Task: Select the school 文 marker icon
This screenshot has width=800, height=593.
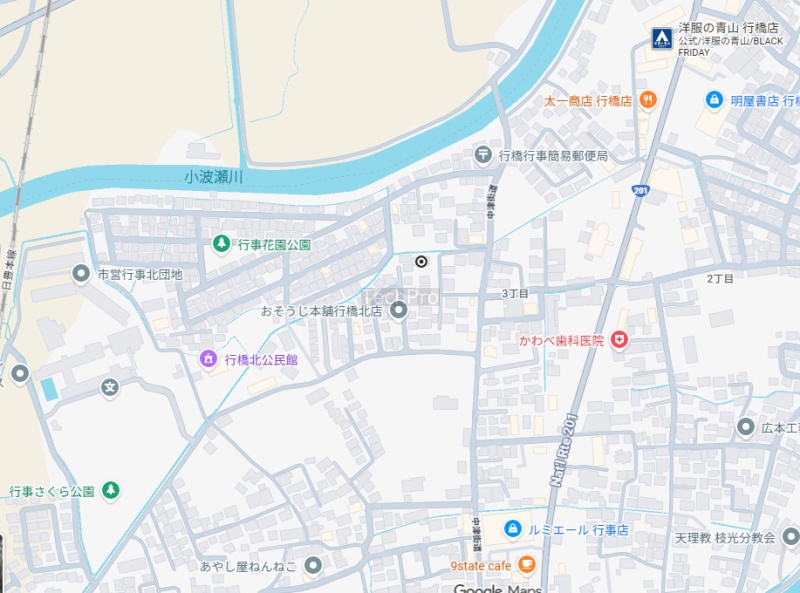Action: pos(110,387)
